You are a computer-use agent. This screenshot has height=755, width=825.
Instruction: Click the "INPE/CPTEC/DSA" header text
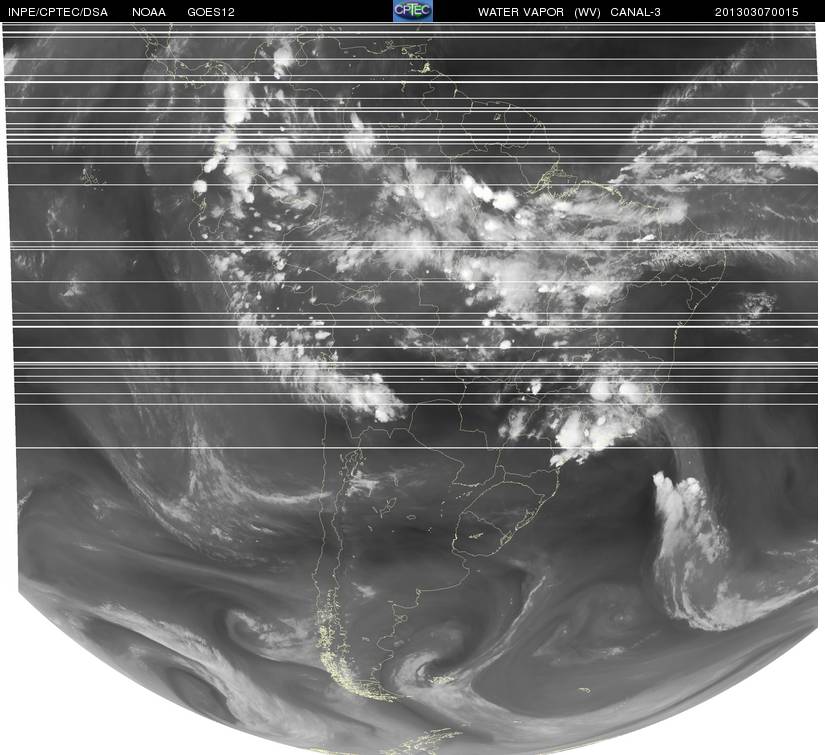coord(58,12)
